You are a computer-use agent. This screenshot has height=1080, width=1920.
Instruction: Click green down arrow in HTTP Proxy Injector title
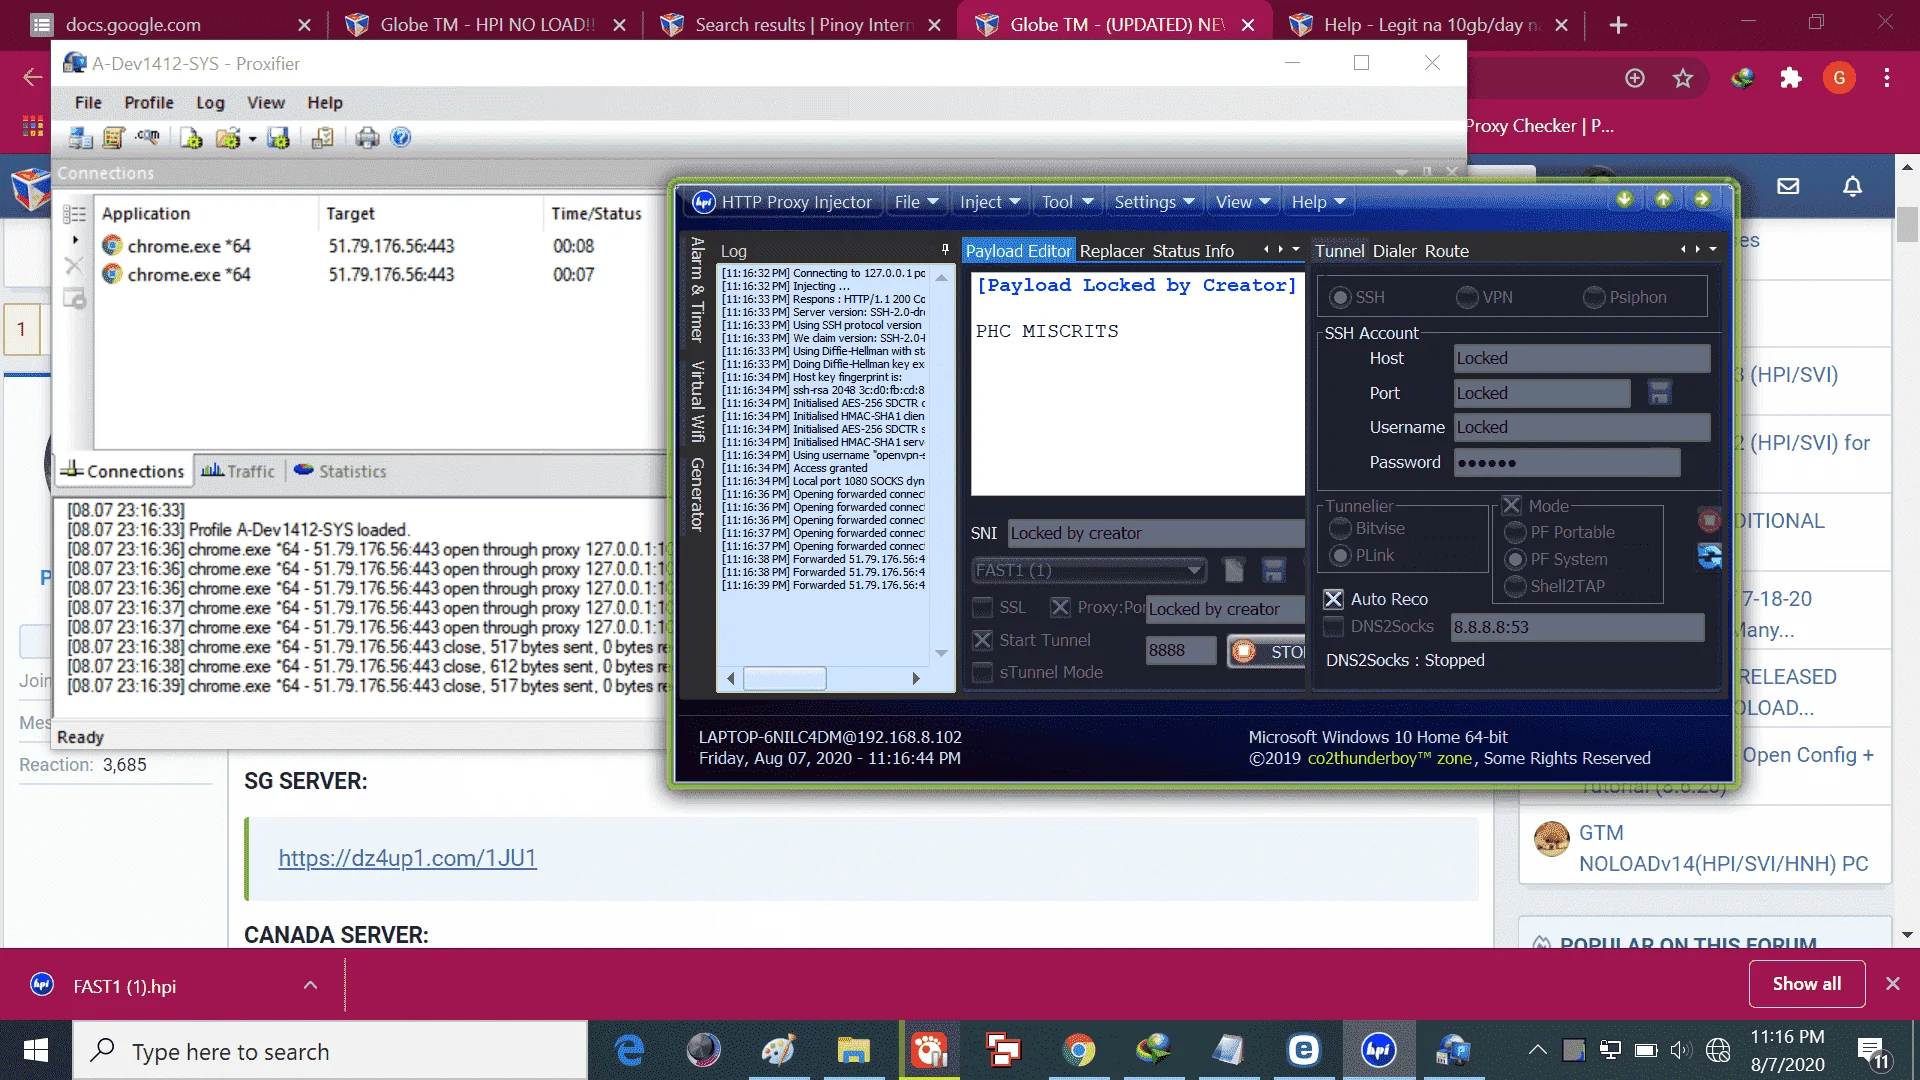(x=1624, y=200)
